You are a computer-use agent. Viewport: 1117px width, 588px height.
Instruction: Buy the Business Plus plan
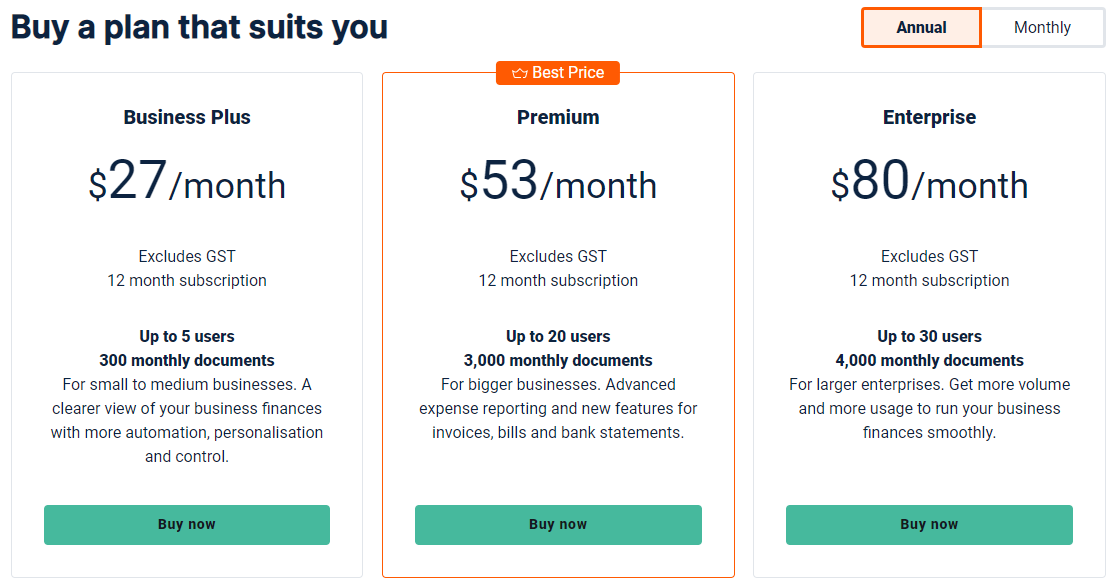click(187, 525)
